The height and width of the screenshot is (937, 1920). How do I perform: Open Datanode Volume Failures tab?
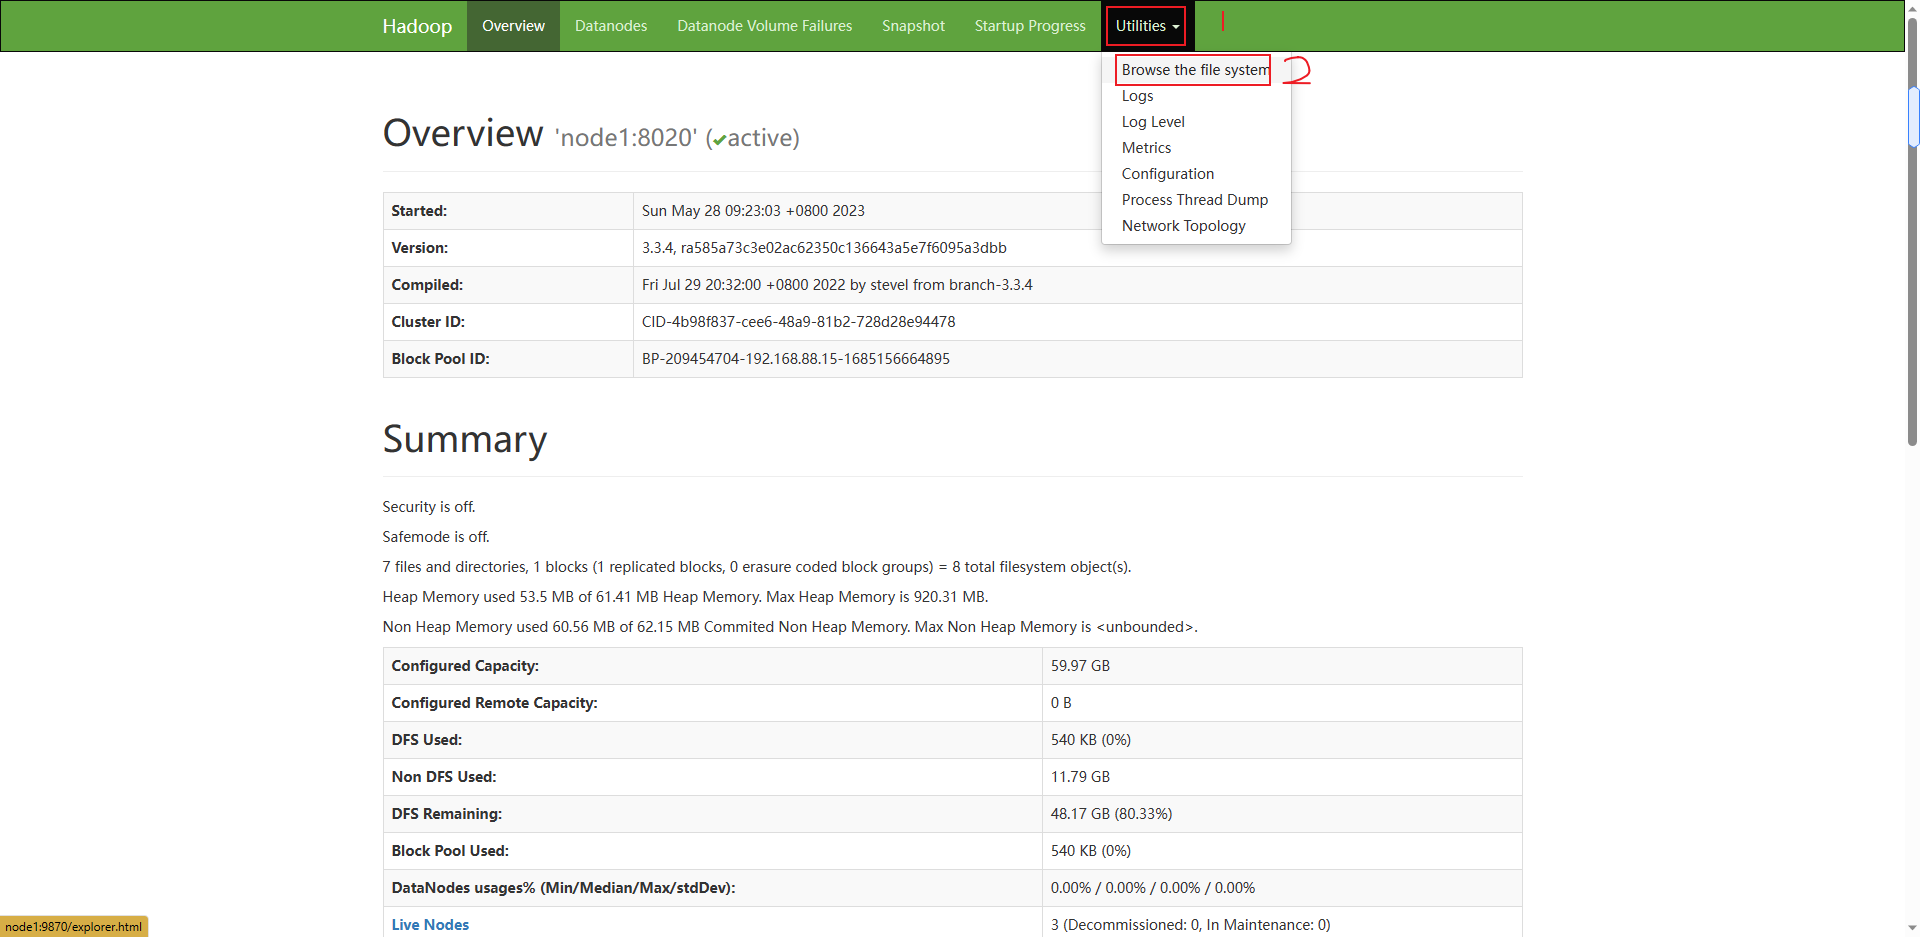click(x=765, y=26)
